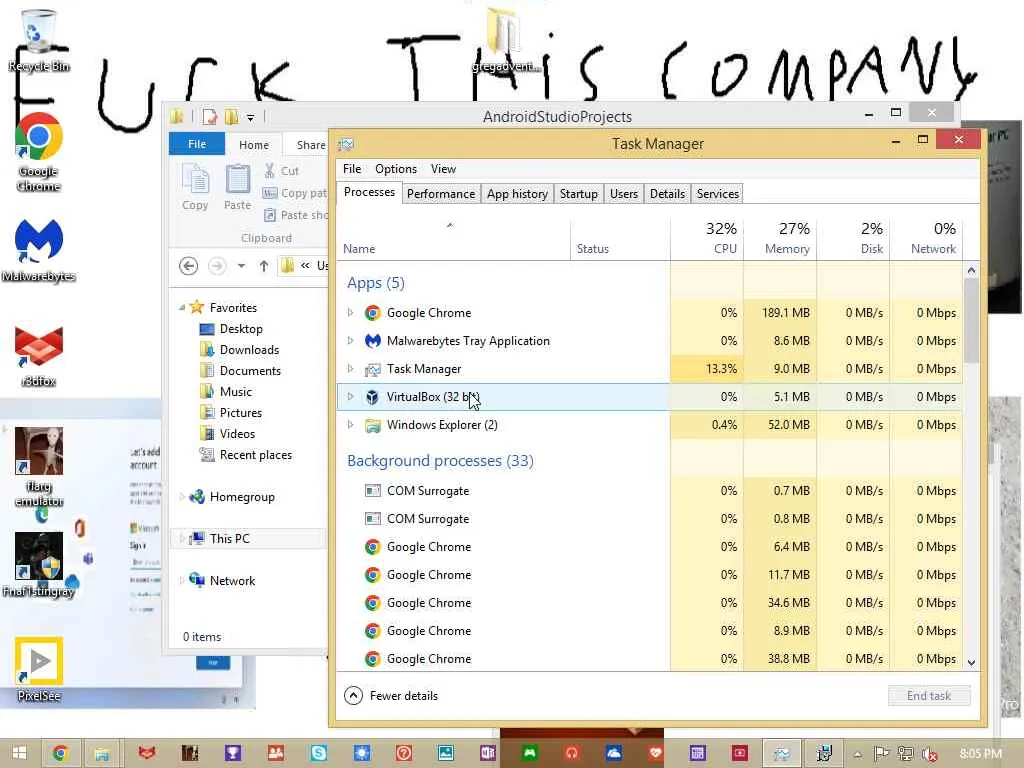
Task: Go back in AndroidStudioProjects Explorer window
Action: (x=188, y=266)
